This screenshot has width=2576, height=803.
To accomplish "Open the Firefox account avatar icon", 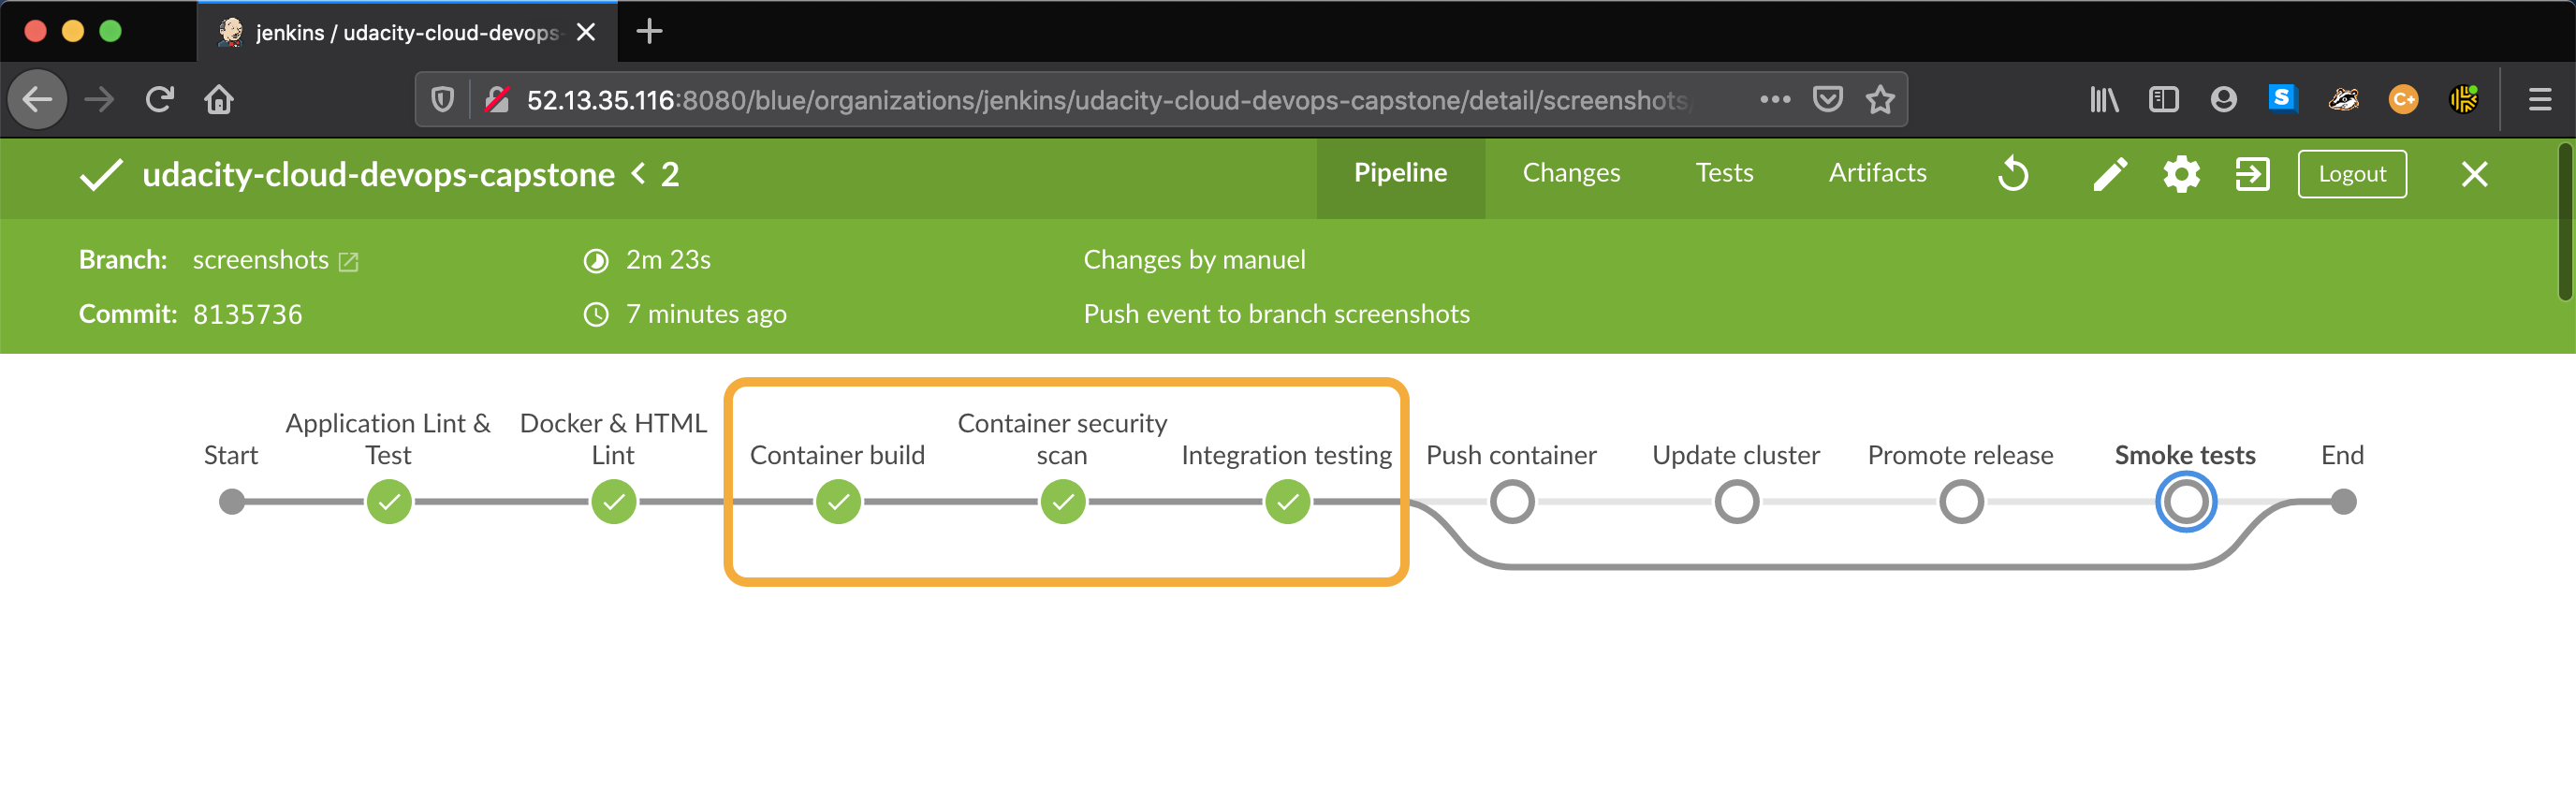I will [x=2223, y=99].
